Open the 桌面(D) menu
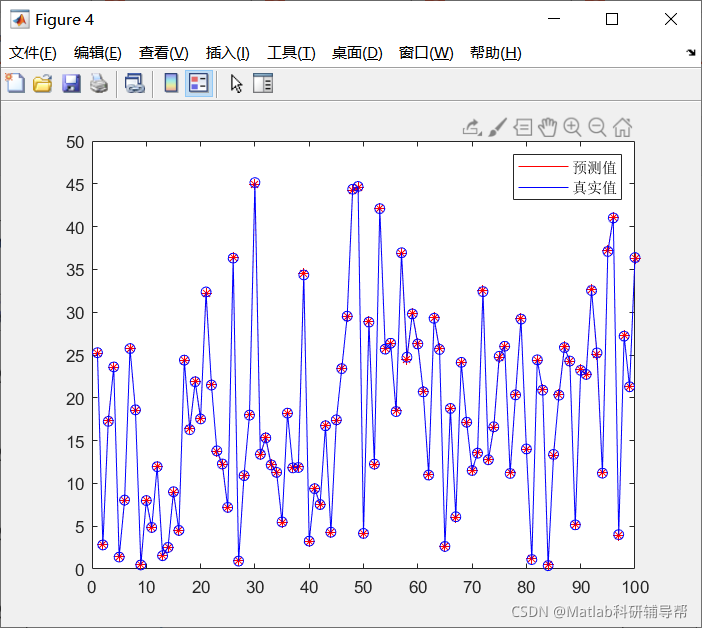The height and width of the screenshot is (628, 702). (x=357, y=53)
